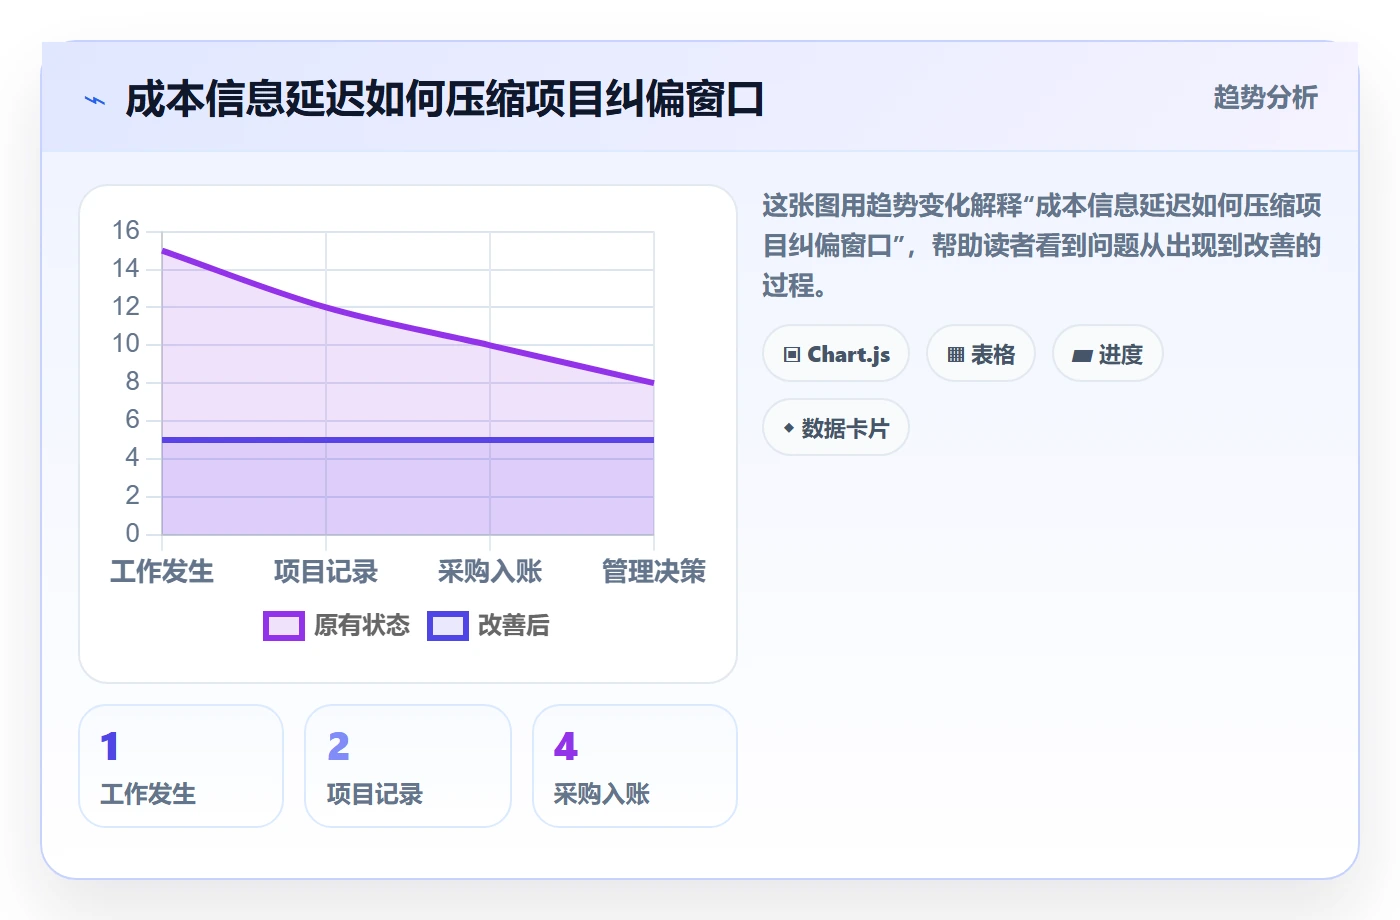Click the diamond icon in 数据卡片 chip

point(789,428)
